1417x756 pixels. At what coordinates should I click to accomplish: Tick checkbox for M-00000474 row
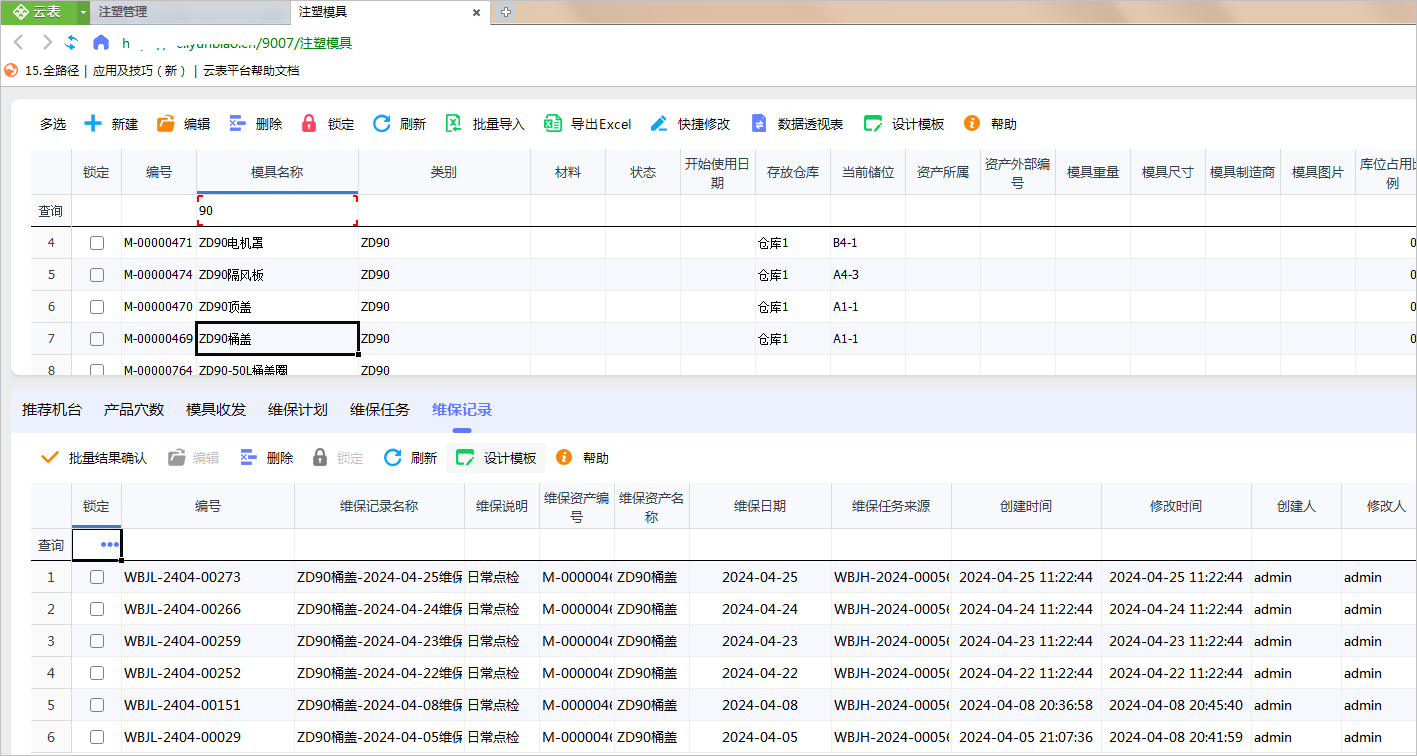point(97,275)
